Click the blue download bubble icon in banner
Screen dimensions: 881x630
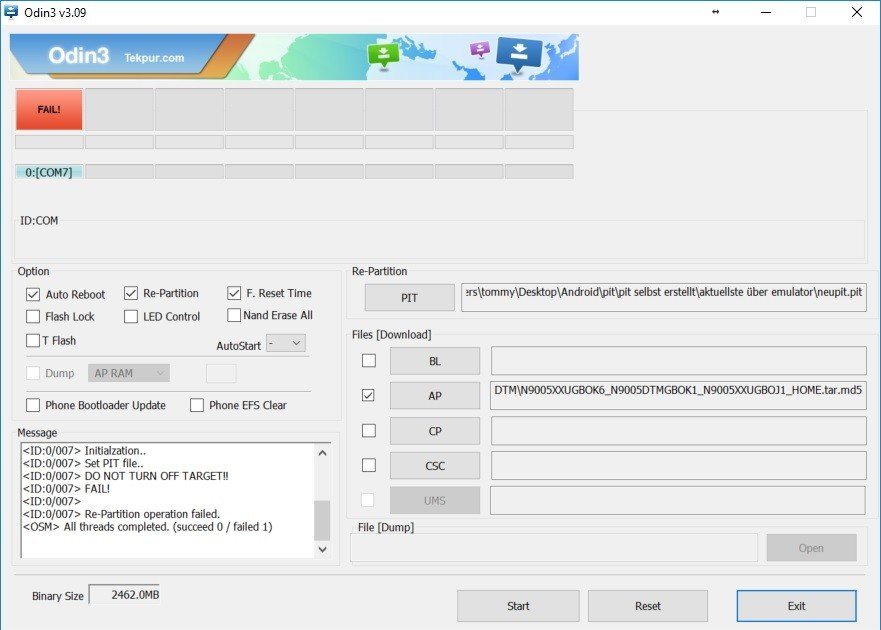click(x=520, y=54)
